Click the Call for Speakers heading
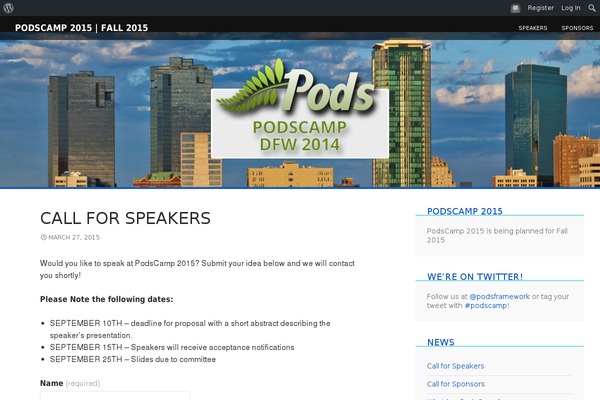The height and width of the screenshot is (400, 600). click(x=125, y=218)
